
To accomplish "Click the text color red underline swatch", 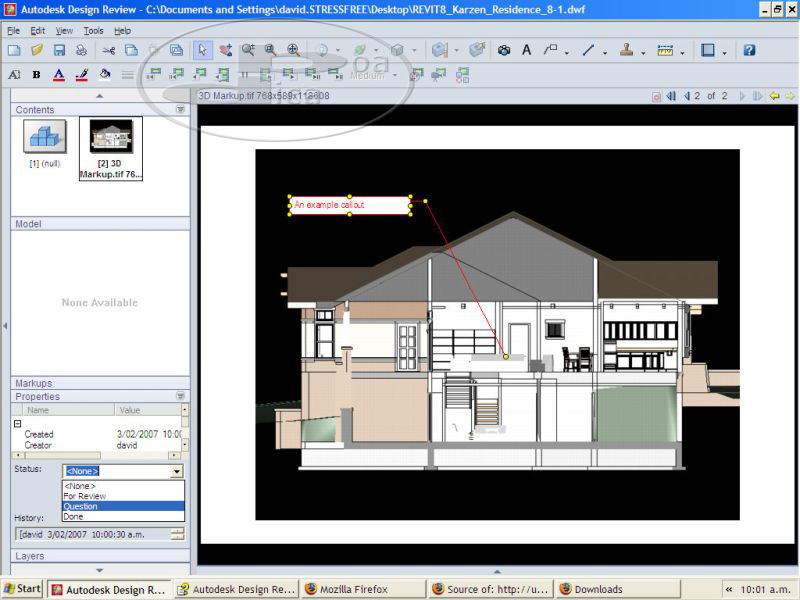I will pos(58,75).
